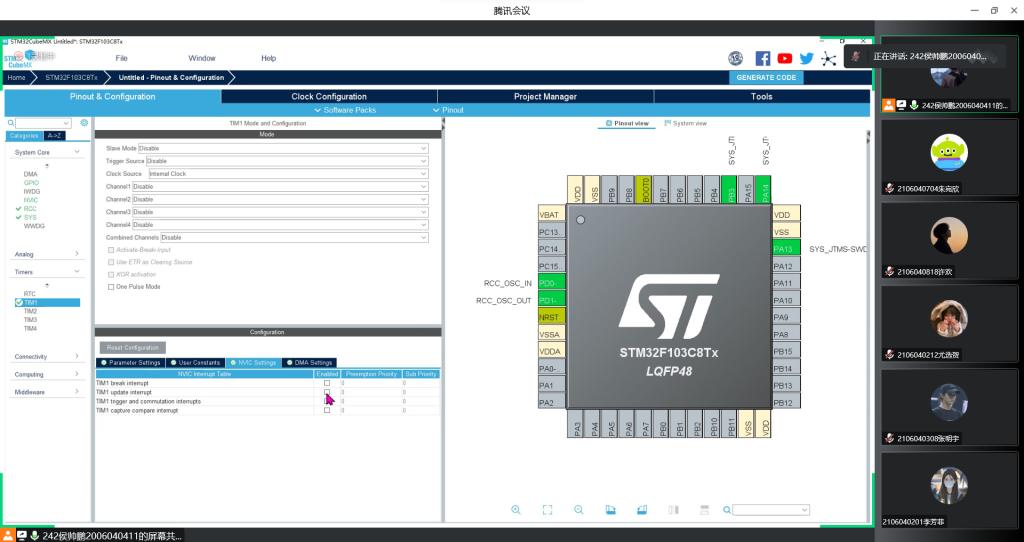Open the Clock Source dropdown
1024x542 pixels.
(288, 174)
